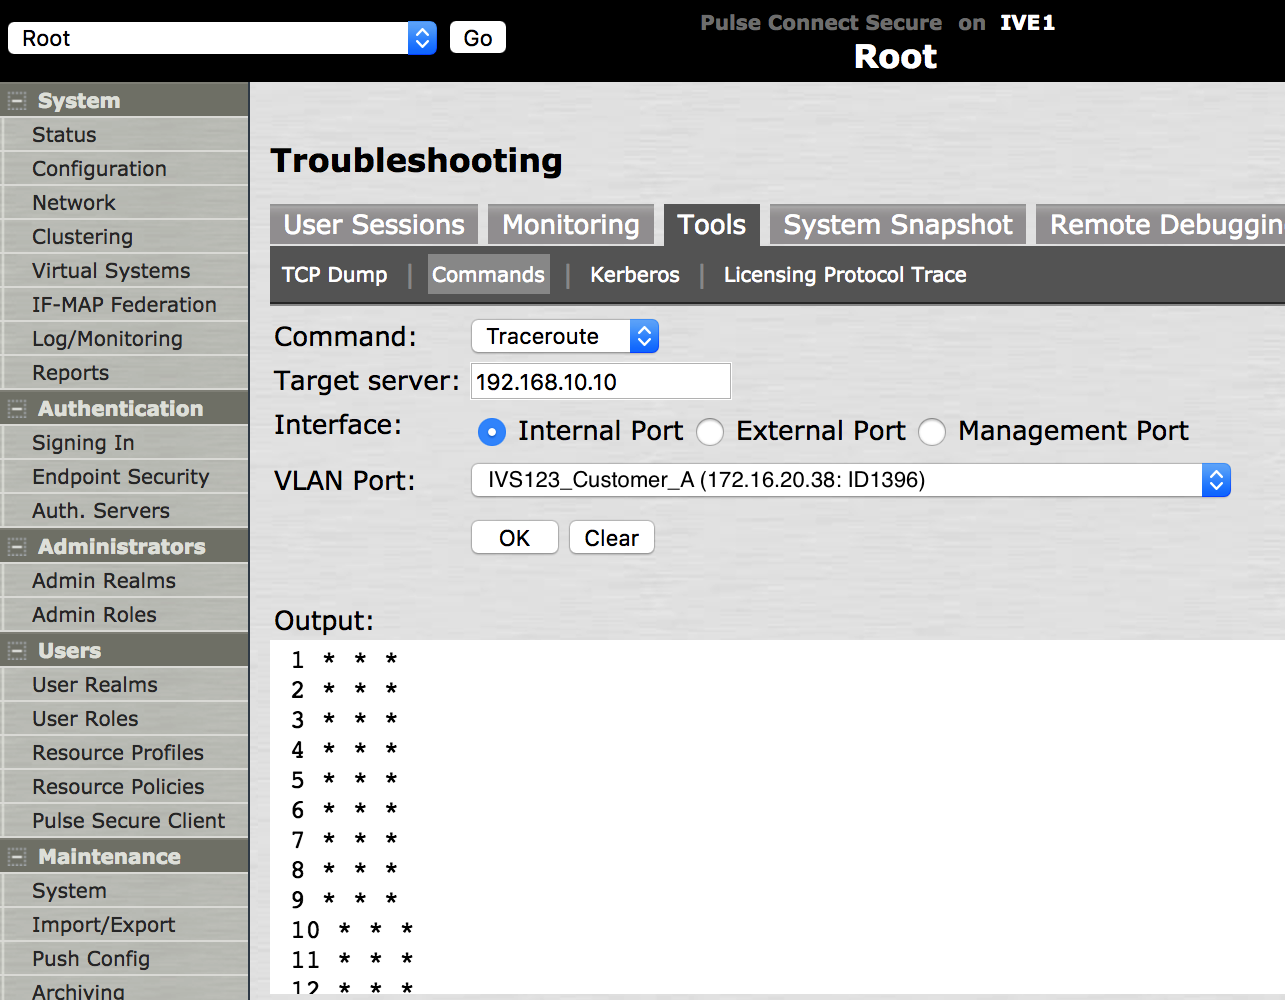Click the OK button to run command
Screen dimensions: 1285x1000
point(514,538)
